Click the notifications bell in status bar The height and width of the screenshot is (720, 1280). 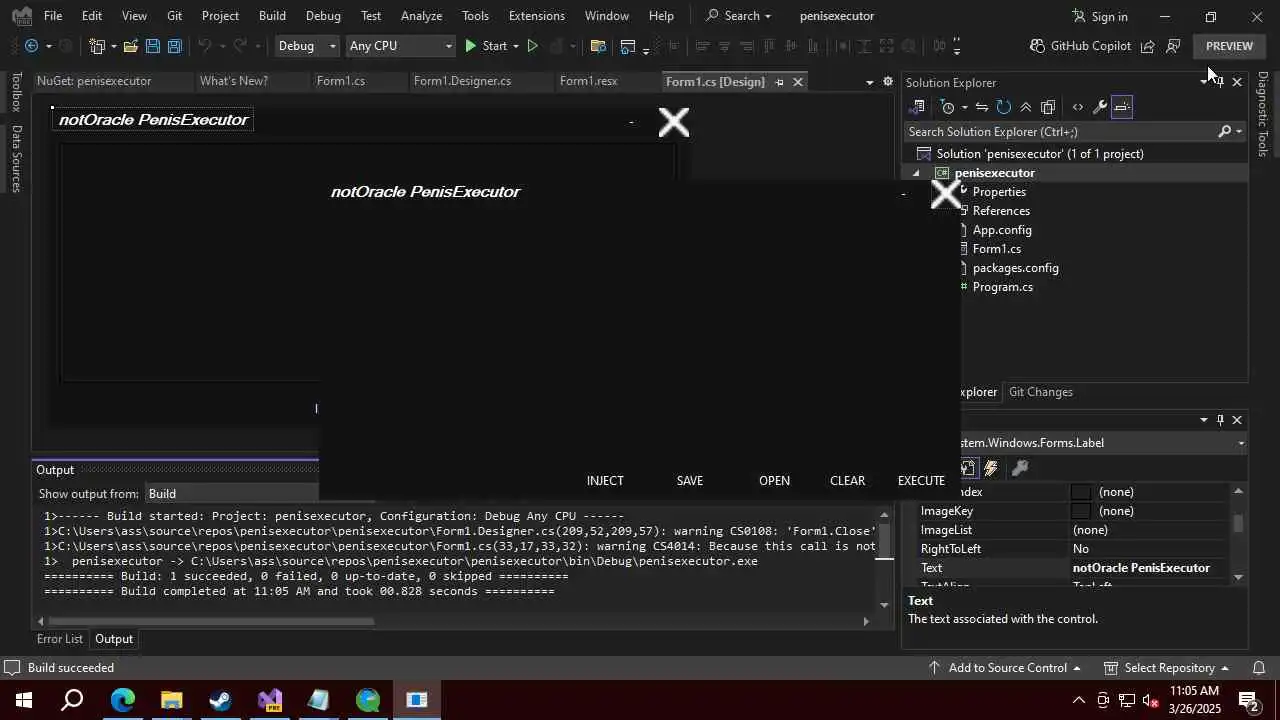coord(1259,668)
